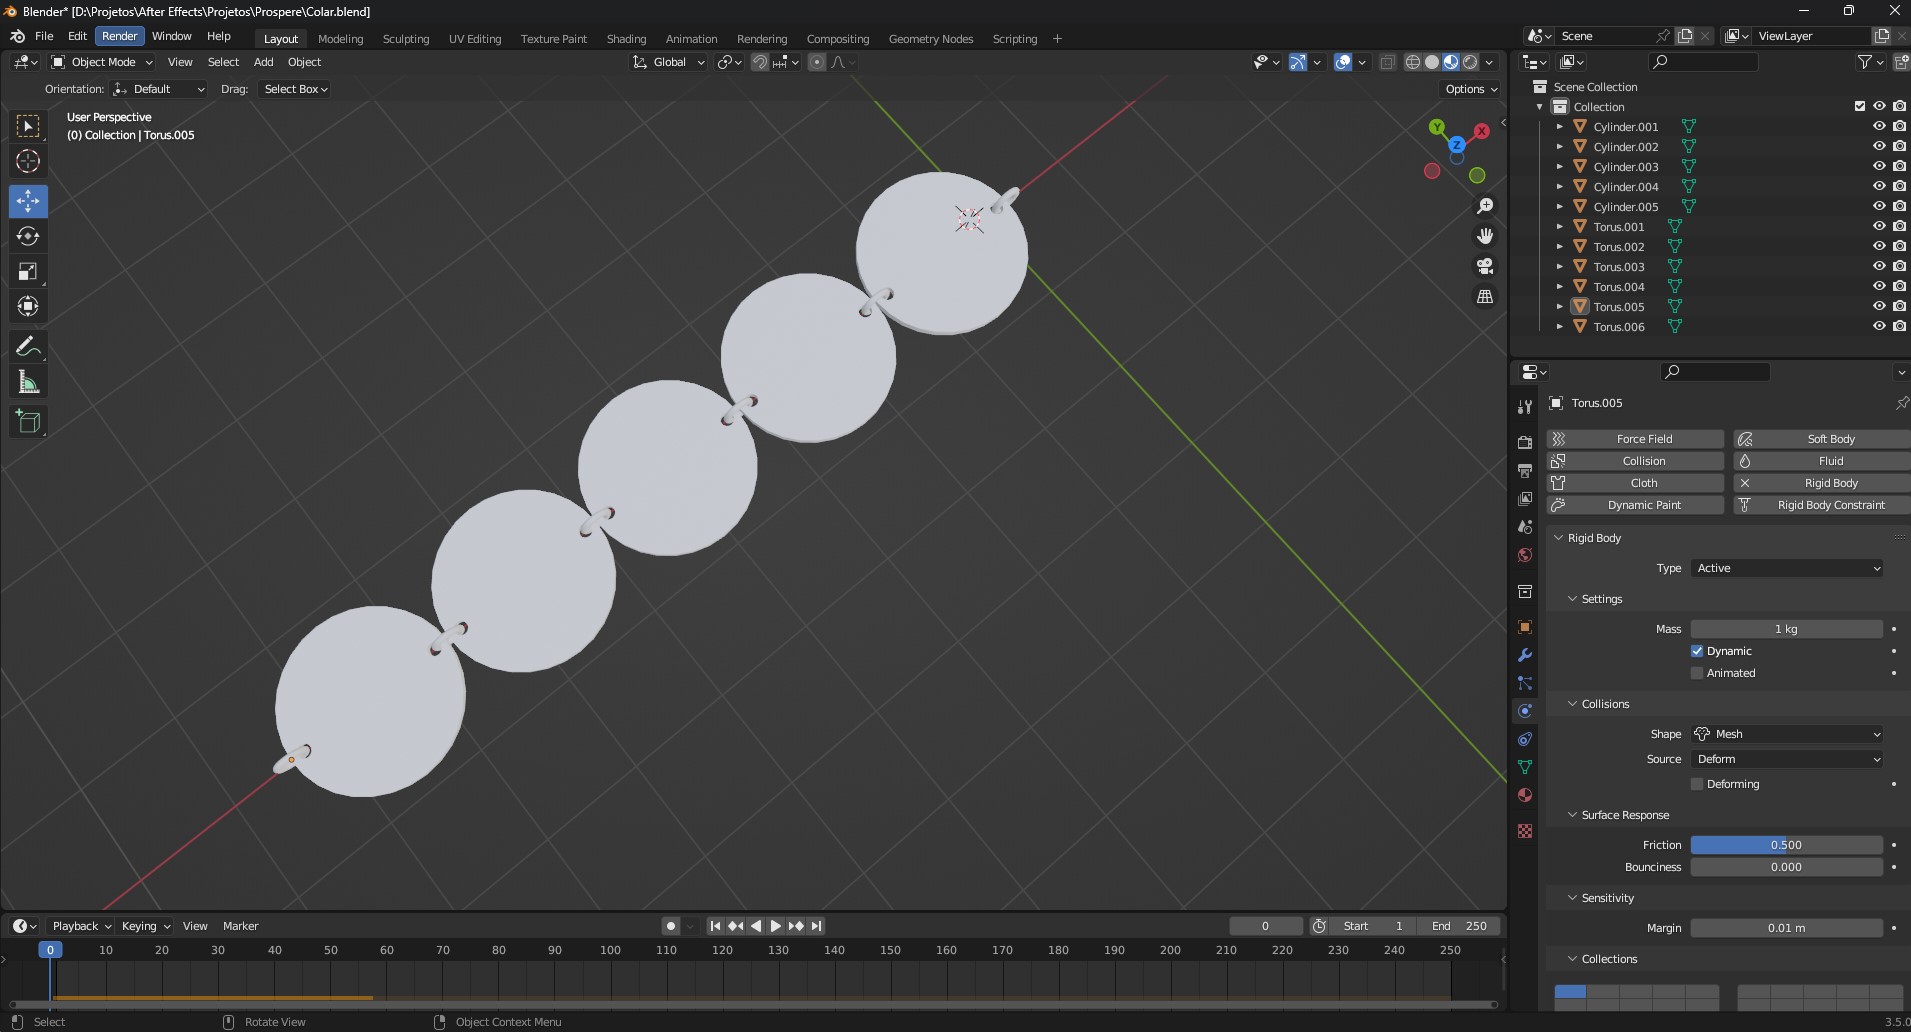This screenshot has height=1032, width=1911.
Task: Select the Cursor tool in toolbar
Action: (28, 161)
